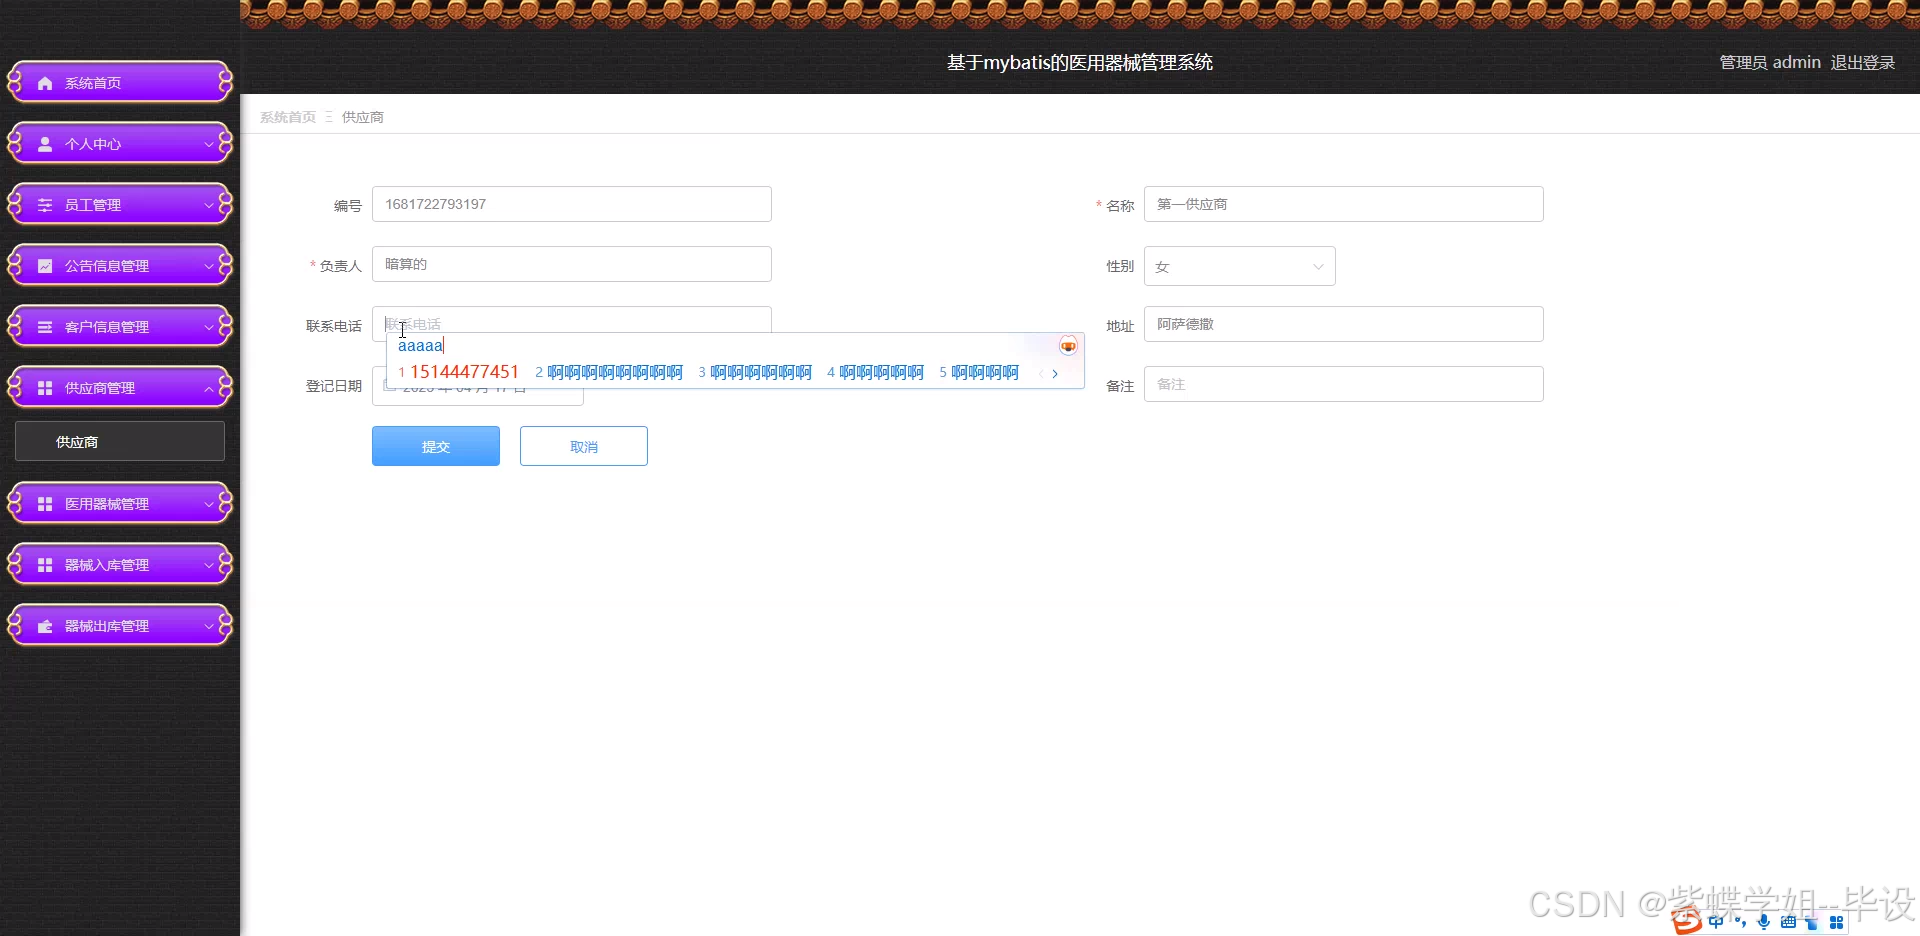
Task: Toggle the punctuation mode icon in the IME bar
Action: pyautogui.click(x=1741, y=922)
